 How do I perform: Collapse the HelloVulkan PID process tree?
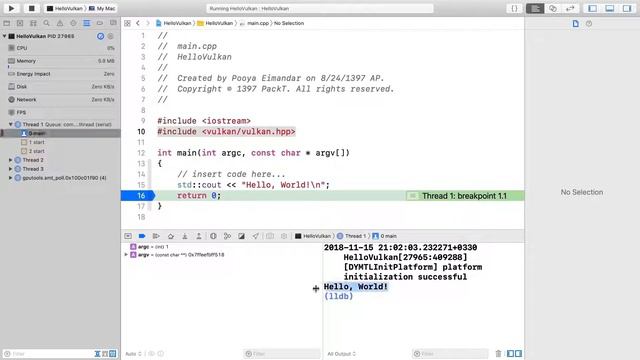point(4,36)
